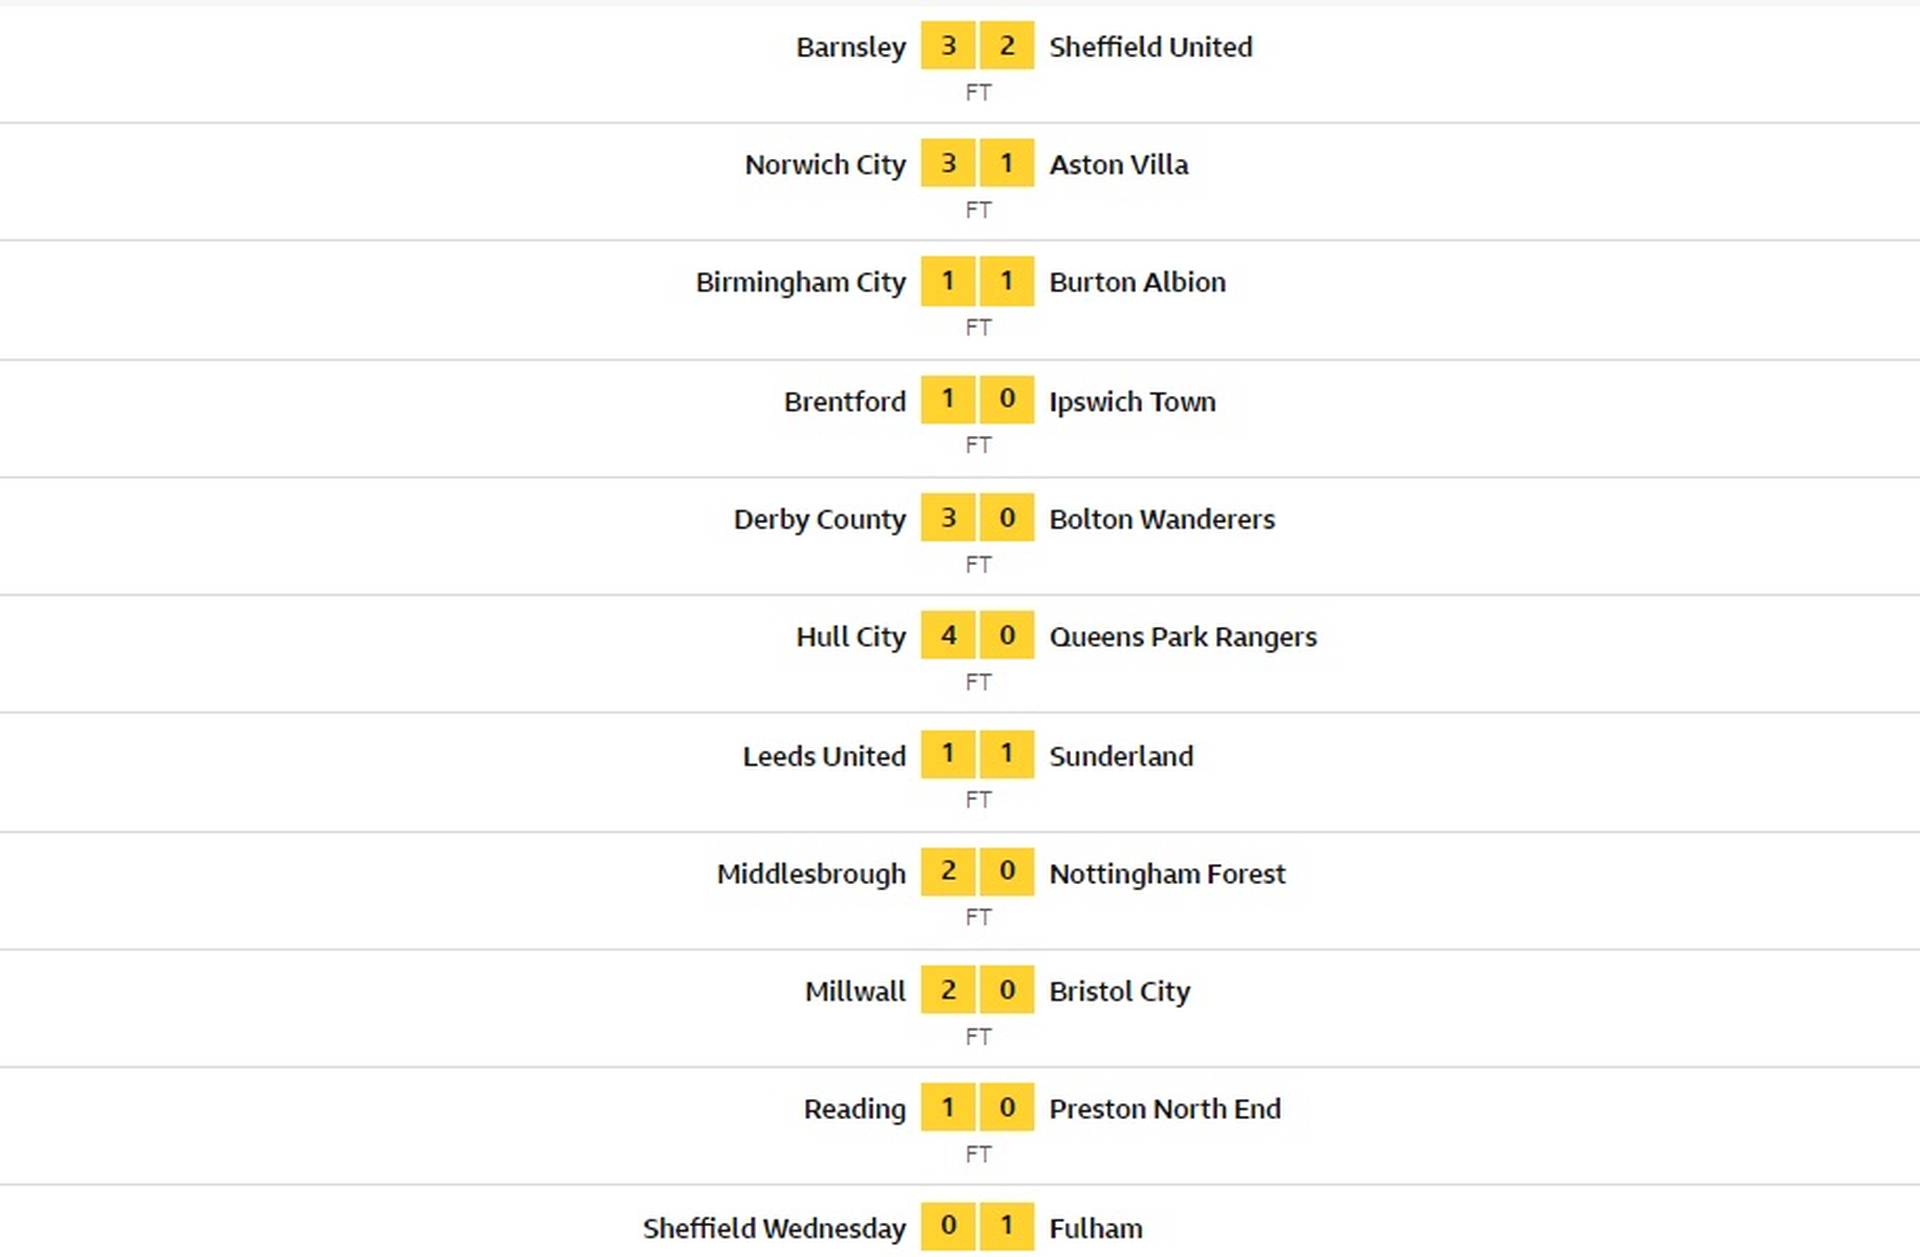Image resolution: width=1920 pixels, height=1257 pixels.
Task: Open Ipswich Town team link
Action: (x=1132, y=401)
